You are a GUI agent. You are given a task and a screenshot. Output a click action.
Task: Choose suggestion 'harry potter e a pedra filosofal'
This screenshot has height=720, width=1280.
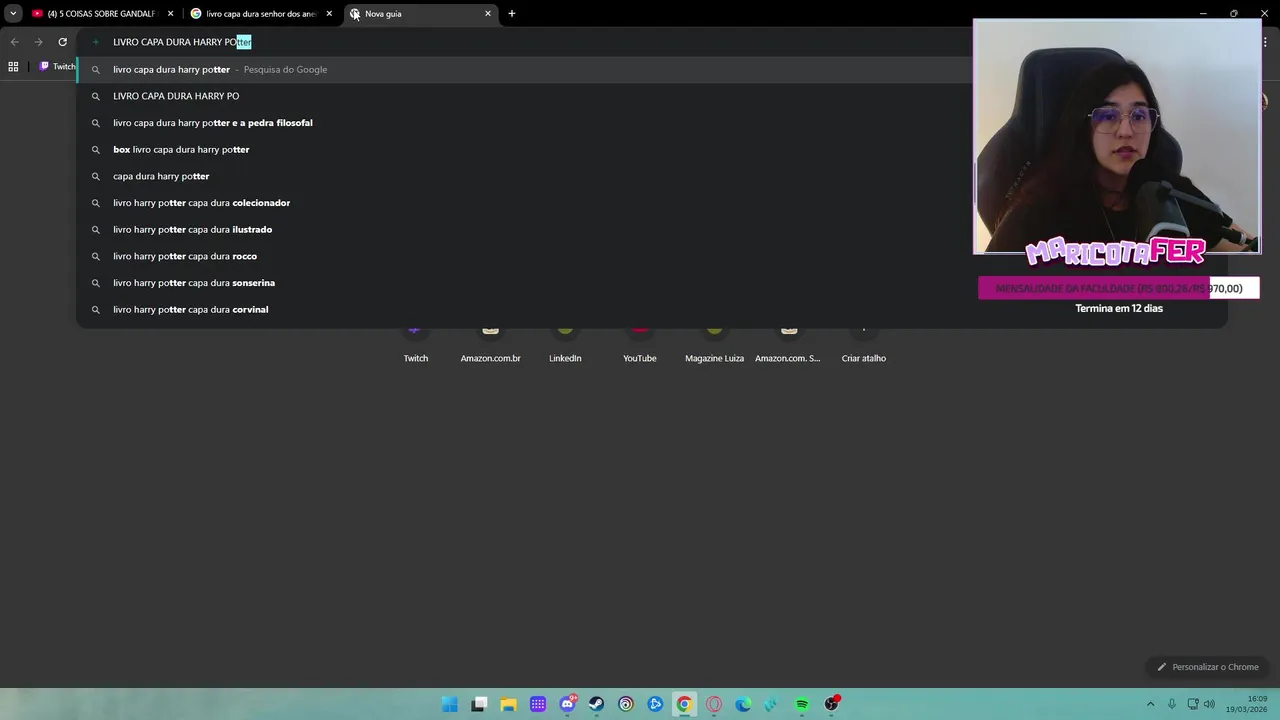524,123
